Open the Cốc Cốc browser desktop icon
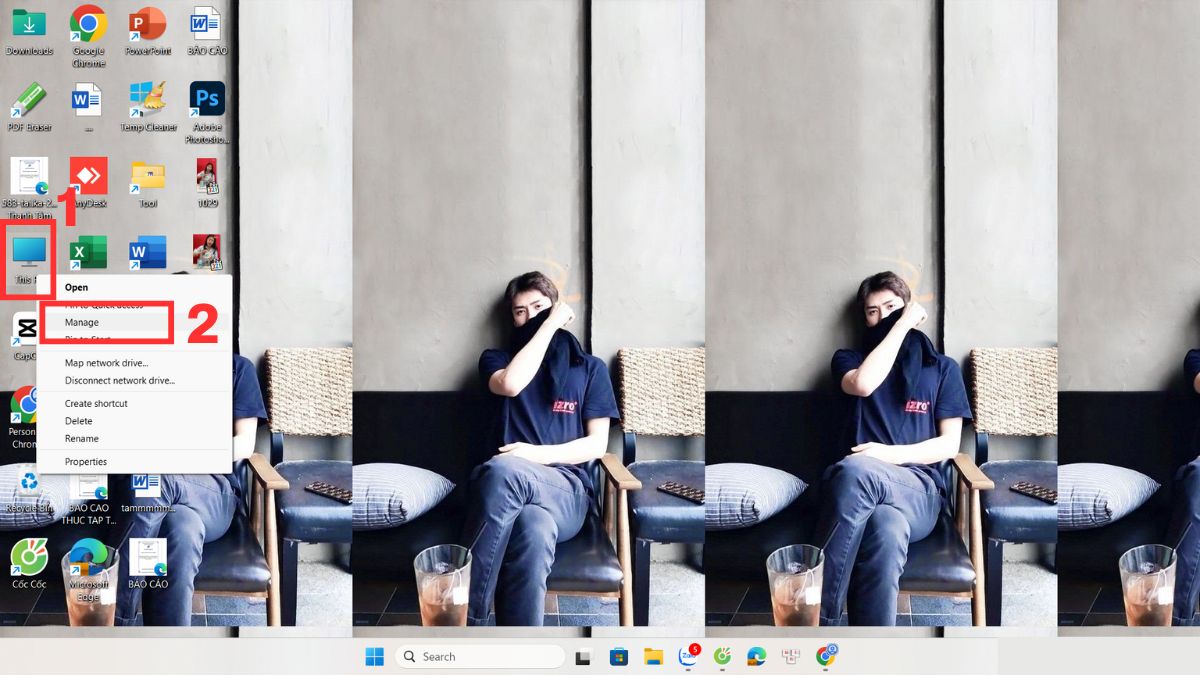1200x675 pixels. [29, 558]
